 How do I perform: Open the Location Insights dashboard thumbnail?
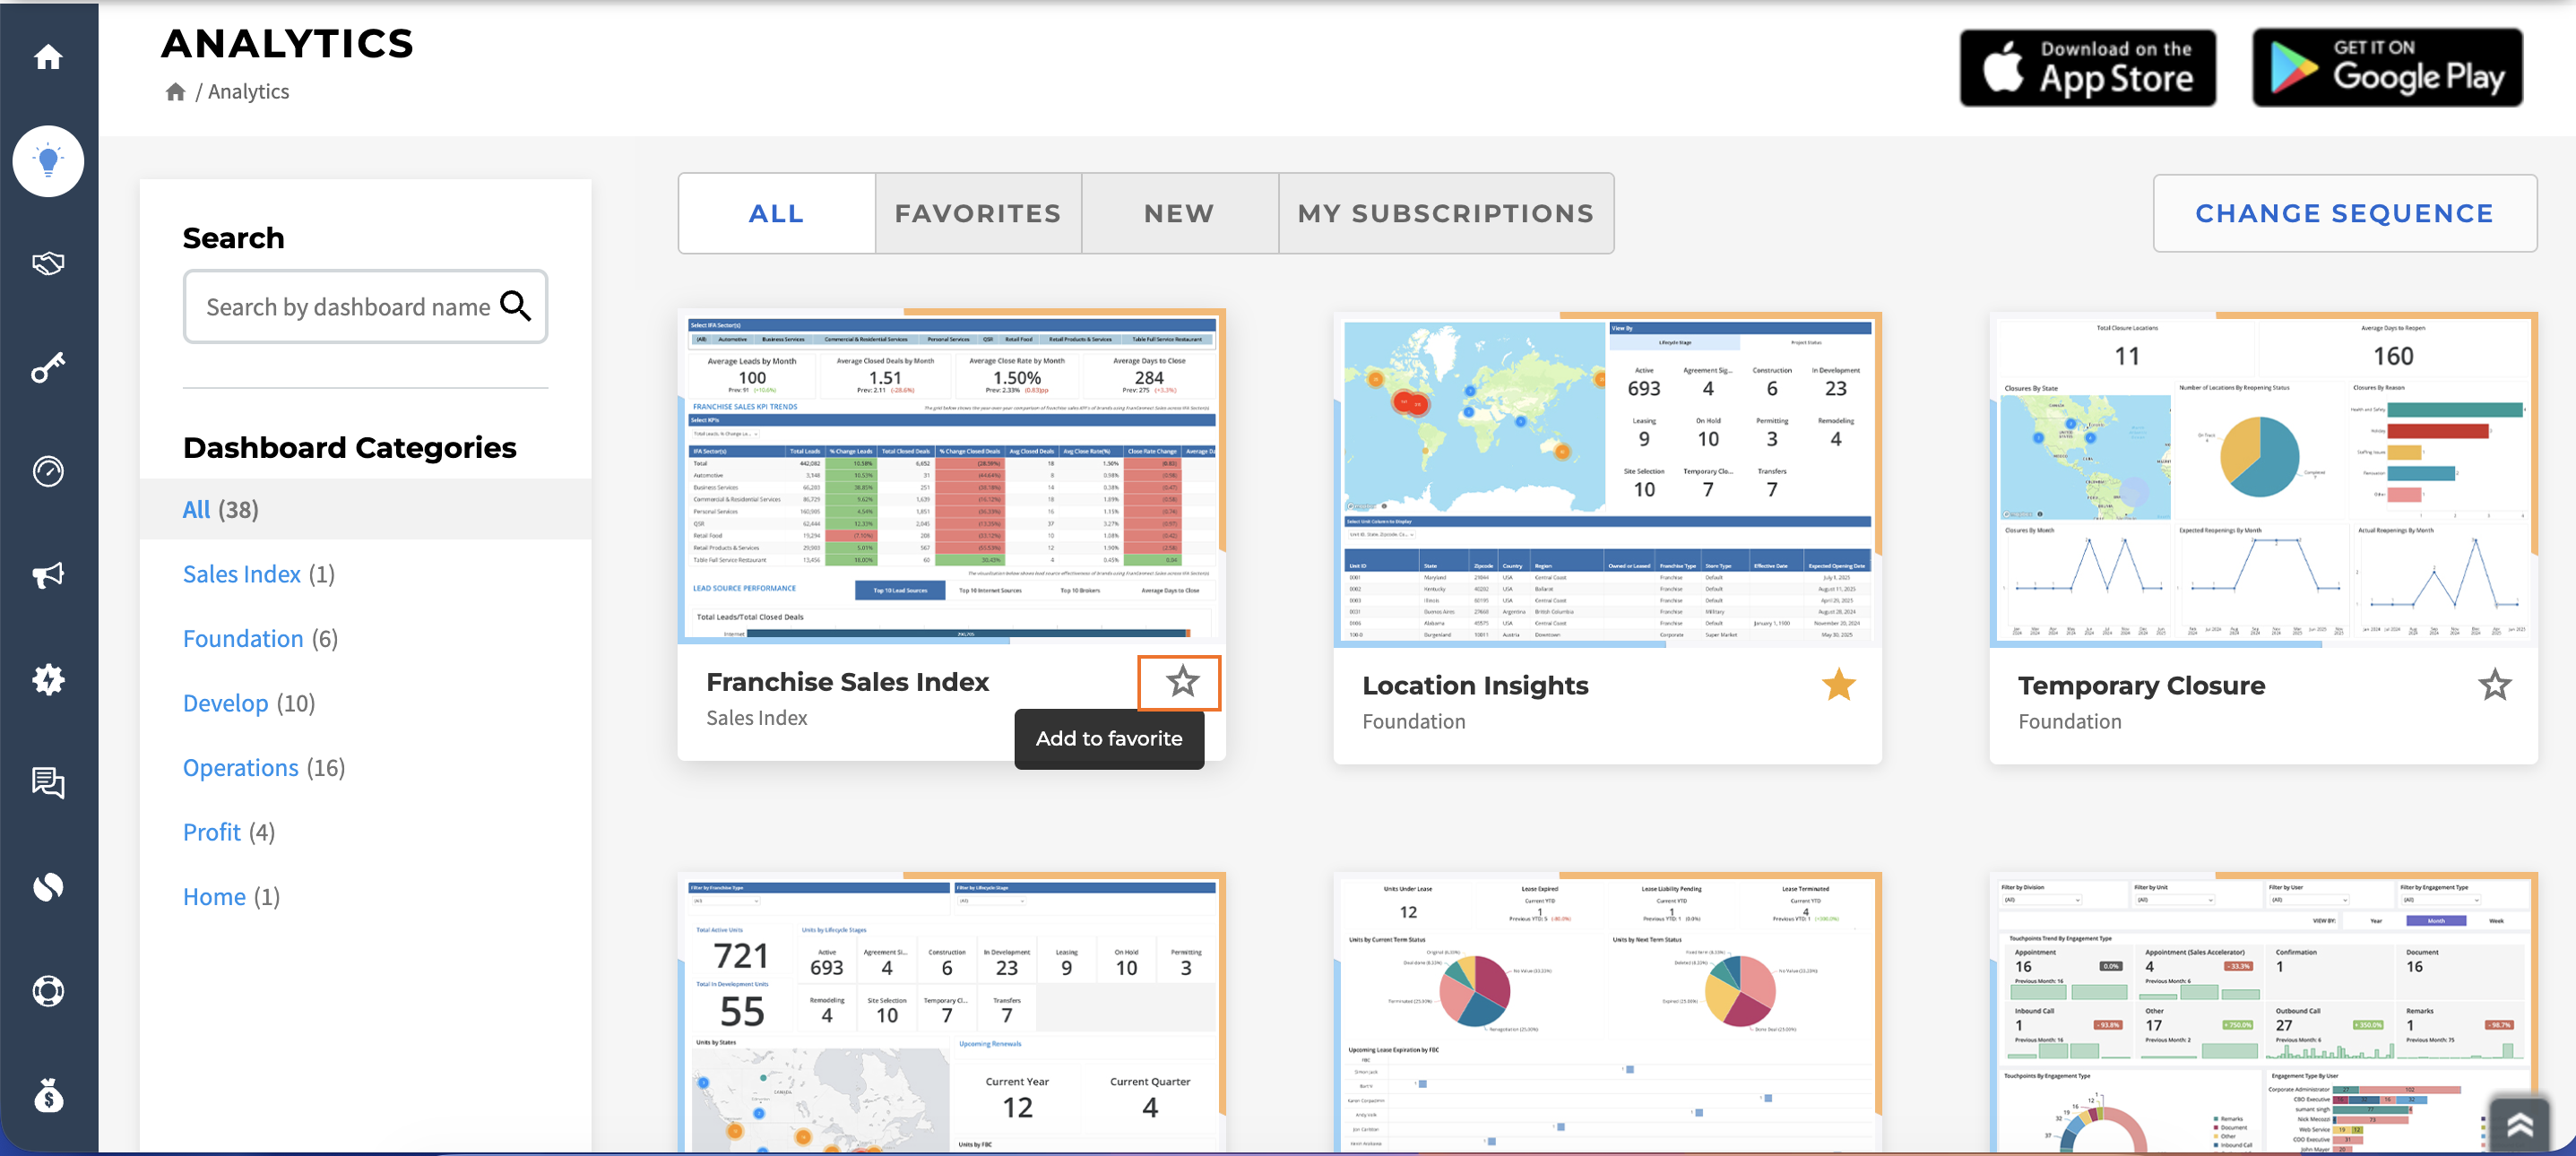1607,480
